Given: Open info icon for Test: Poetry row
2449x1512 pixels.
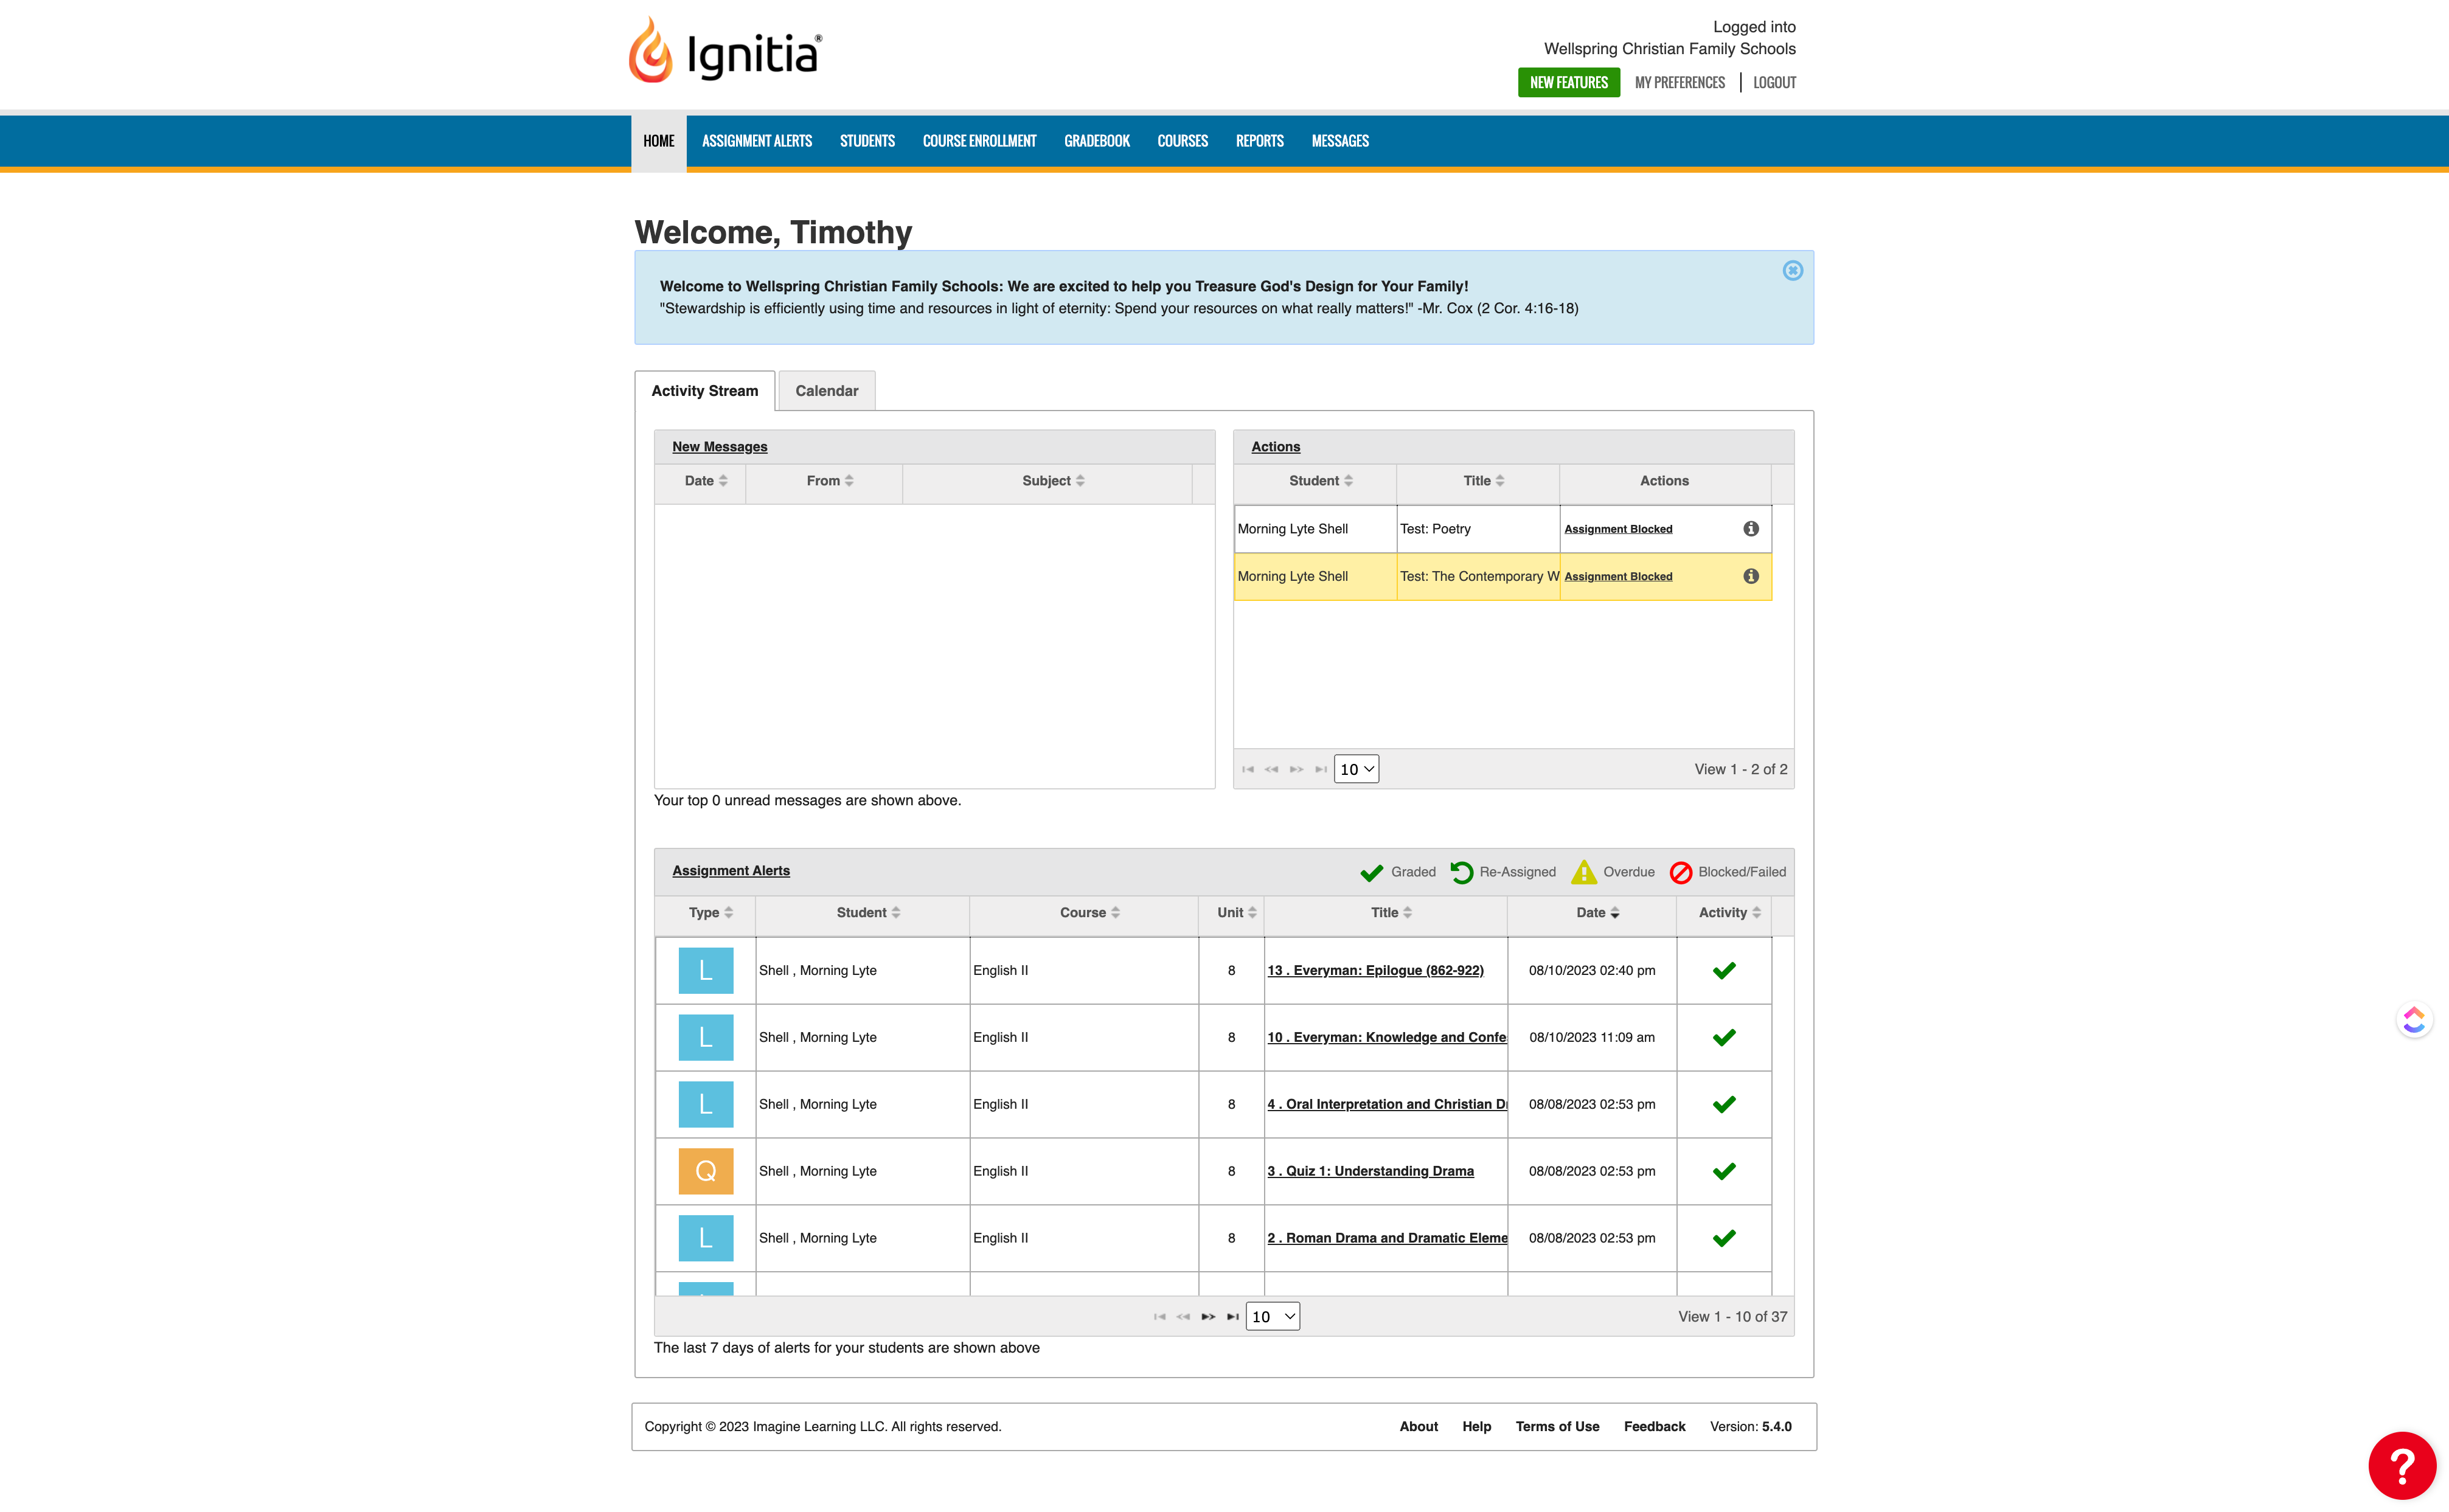Looking at the screenshot, I should 1750,529.
